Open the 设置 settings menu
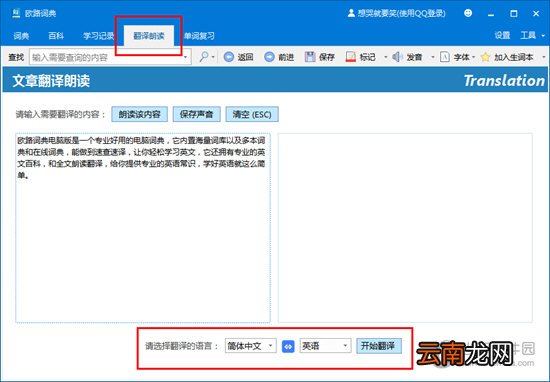This screenshot has height=382, width=550. coord(502,35)
